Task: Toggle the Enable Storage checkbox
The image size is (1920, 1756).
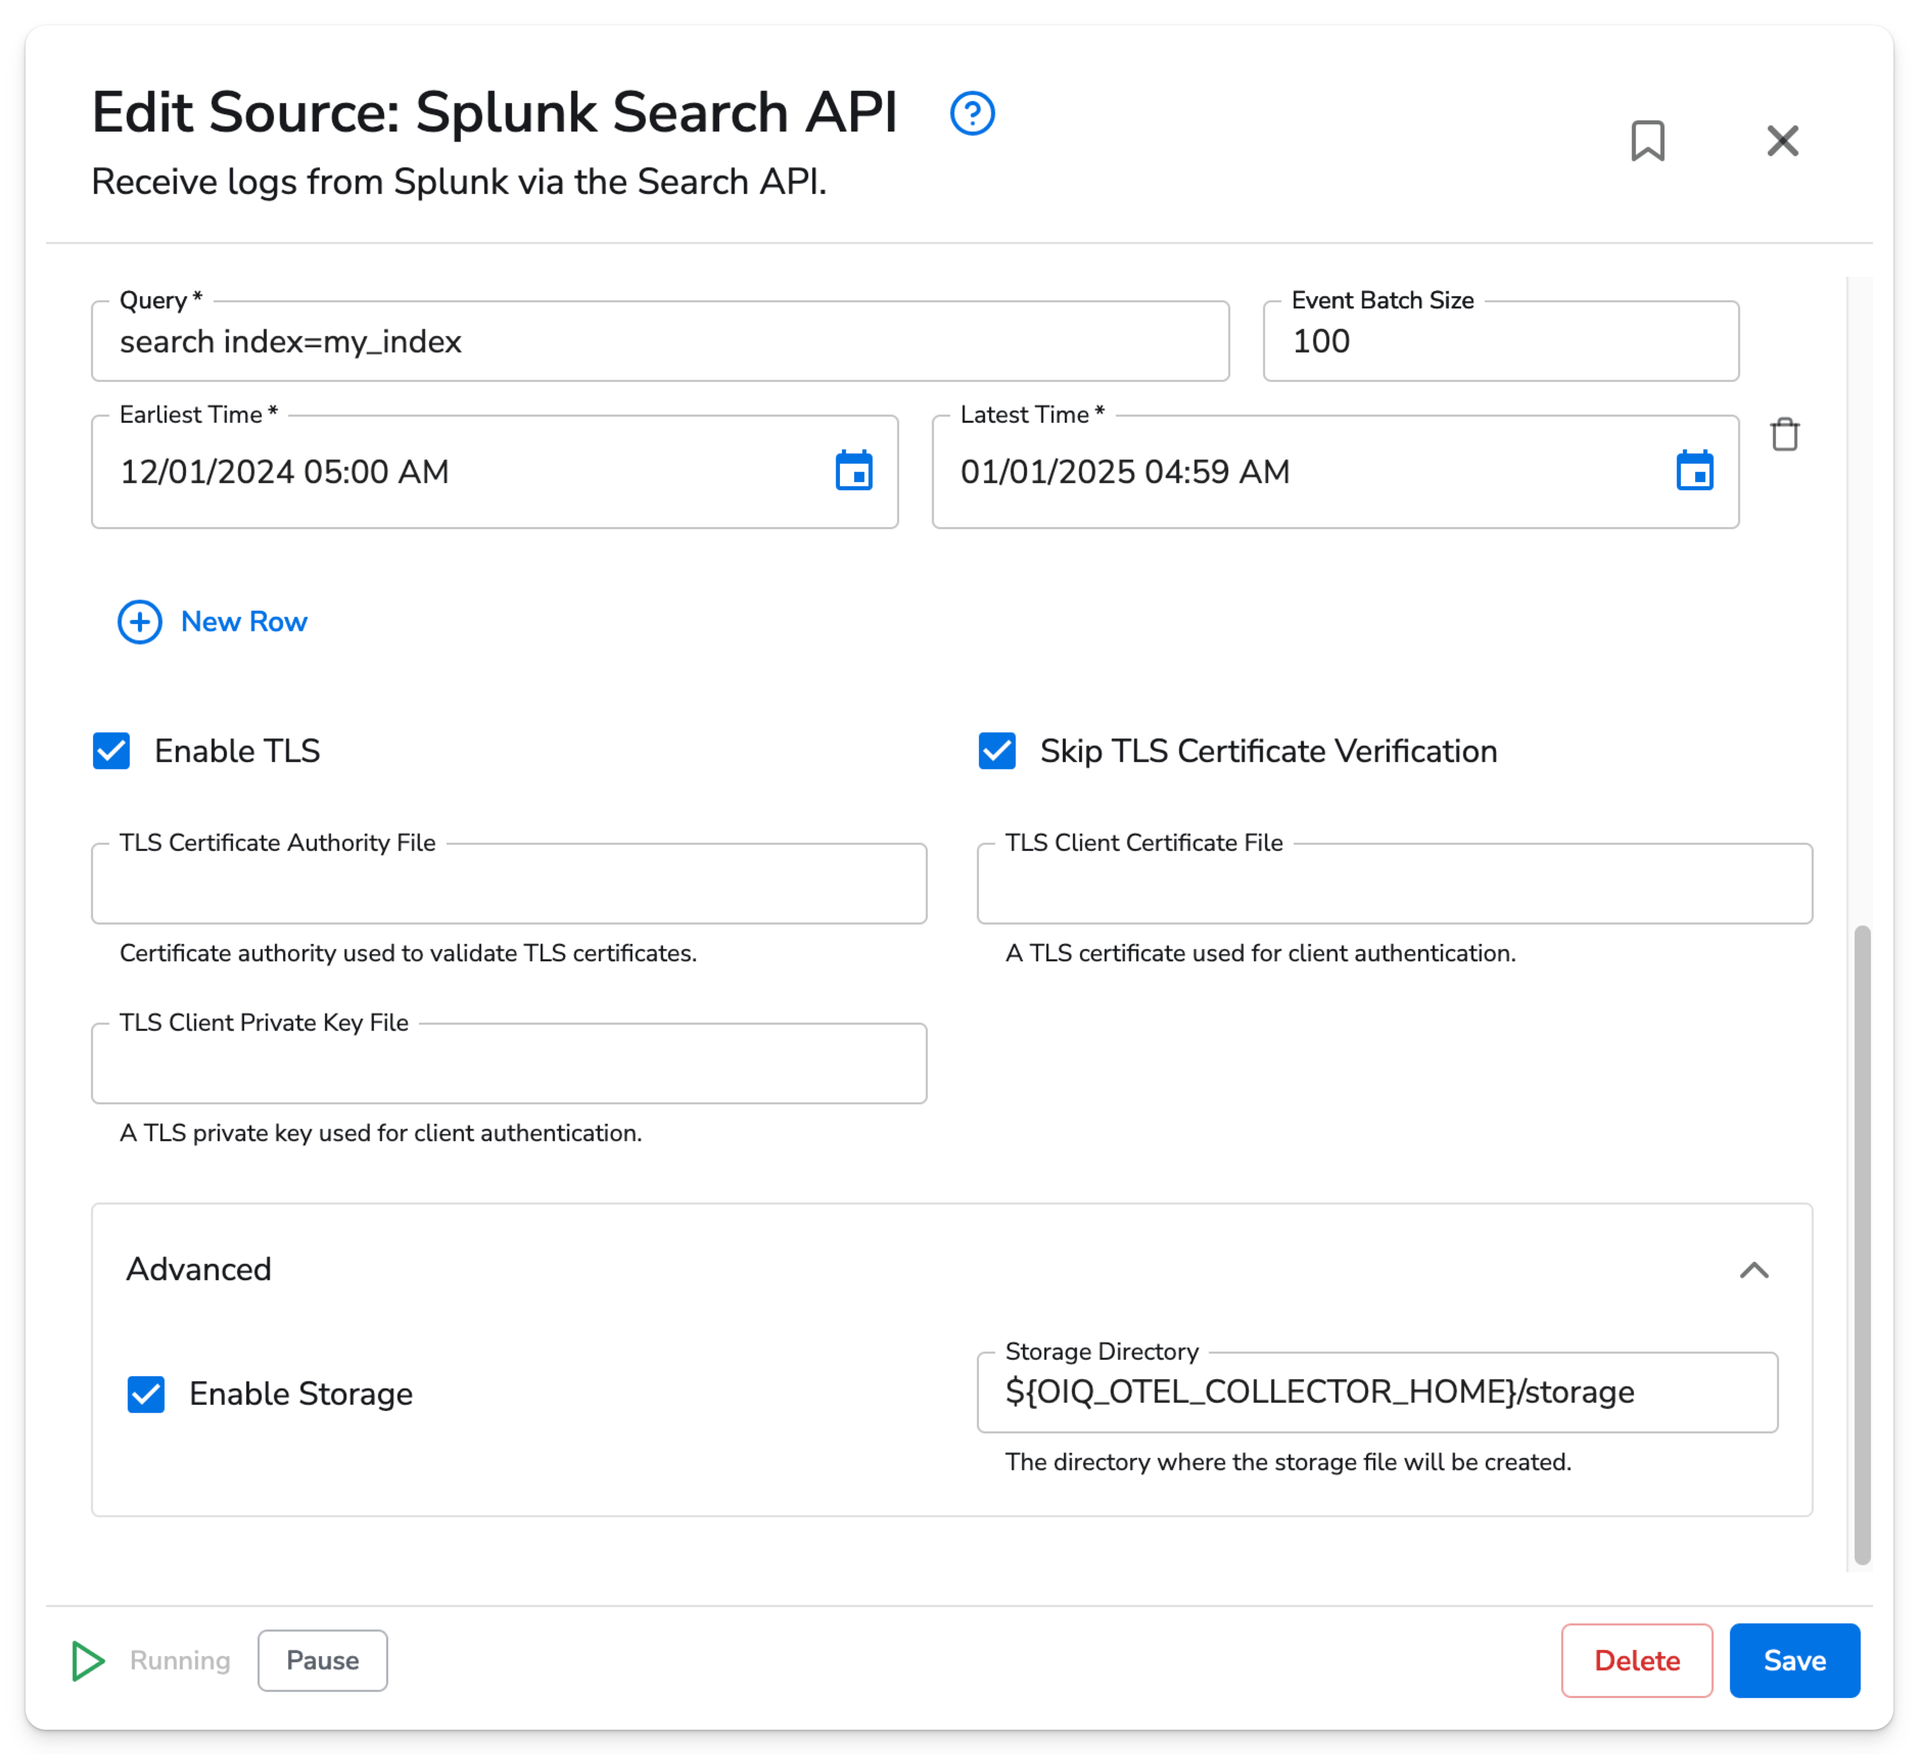Action: [x=149, y=1393]
